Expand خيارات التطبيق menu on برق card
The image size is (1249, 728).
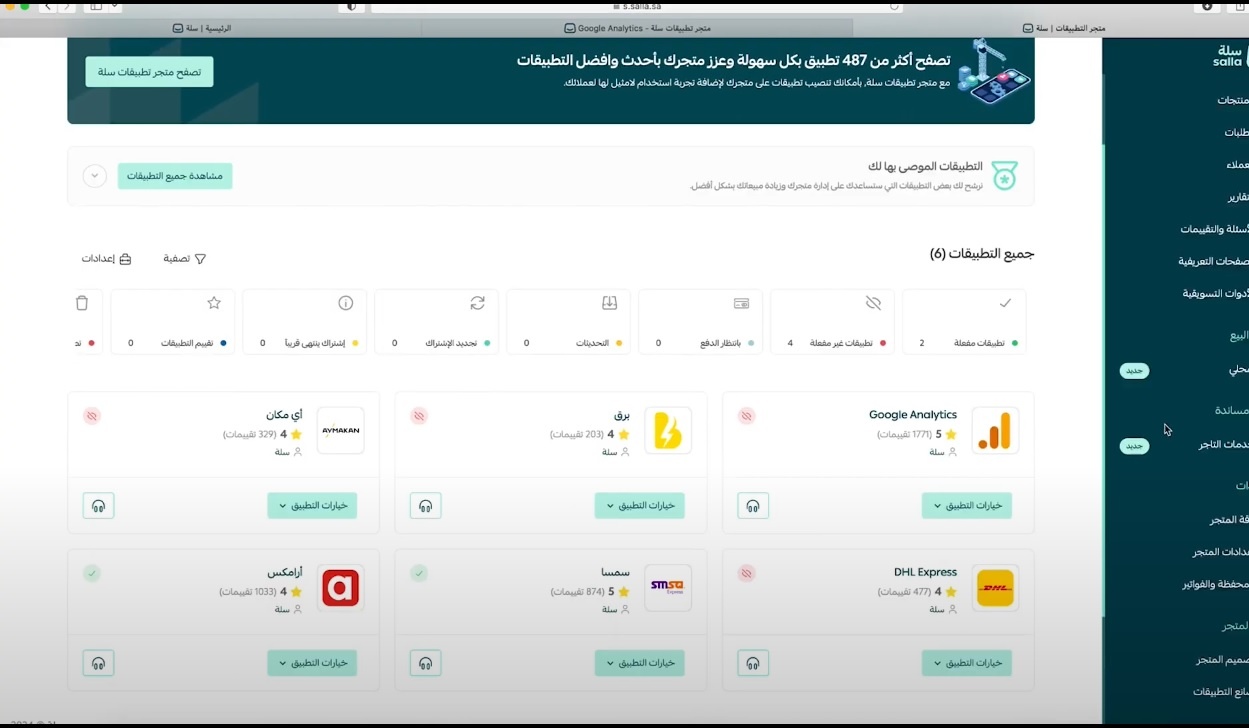(x=639, y=505)
